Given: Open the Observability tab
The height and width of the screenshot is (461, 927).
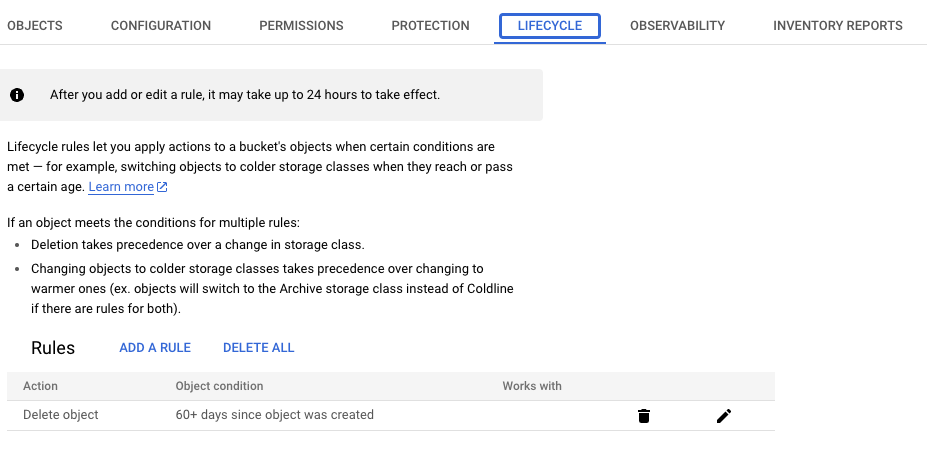Looking at the screenshot, I should pyautogui.click(x=677, y=26).
